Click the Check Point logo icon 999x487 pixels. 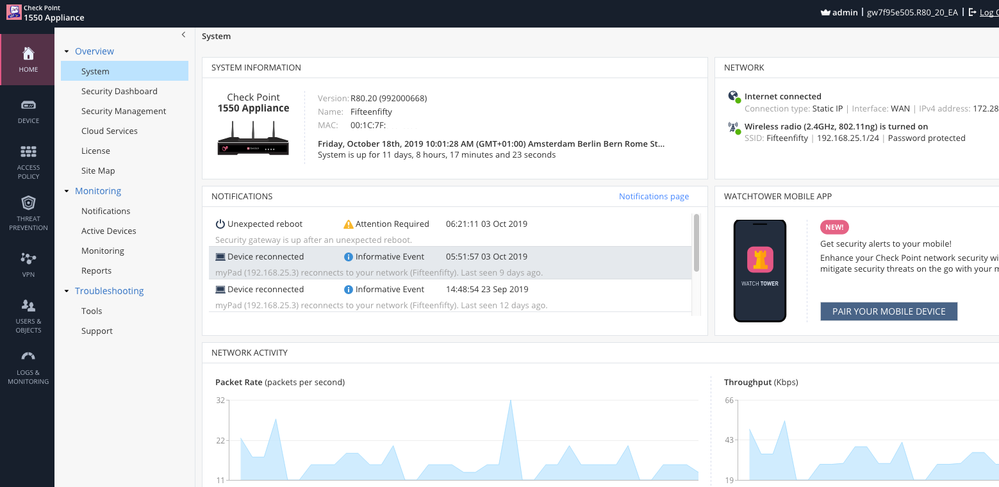[x=13, y=13]
